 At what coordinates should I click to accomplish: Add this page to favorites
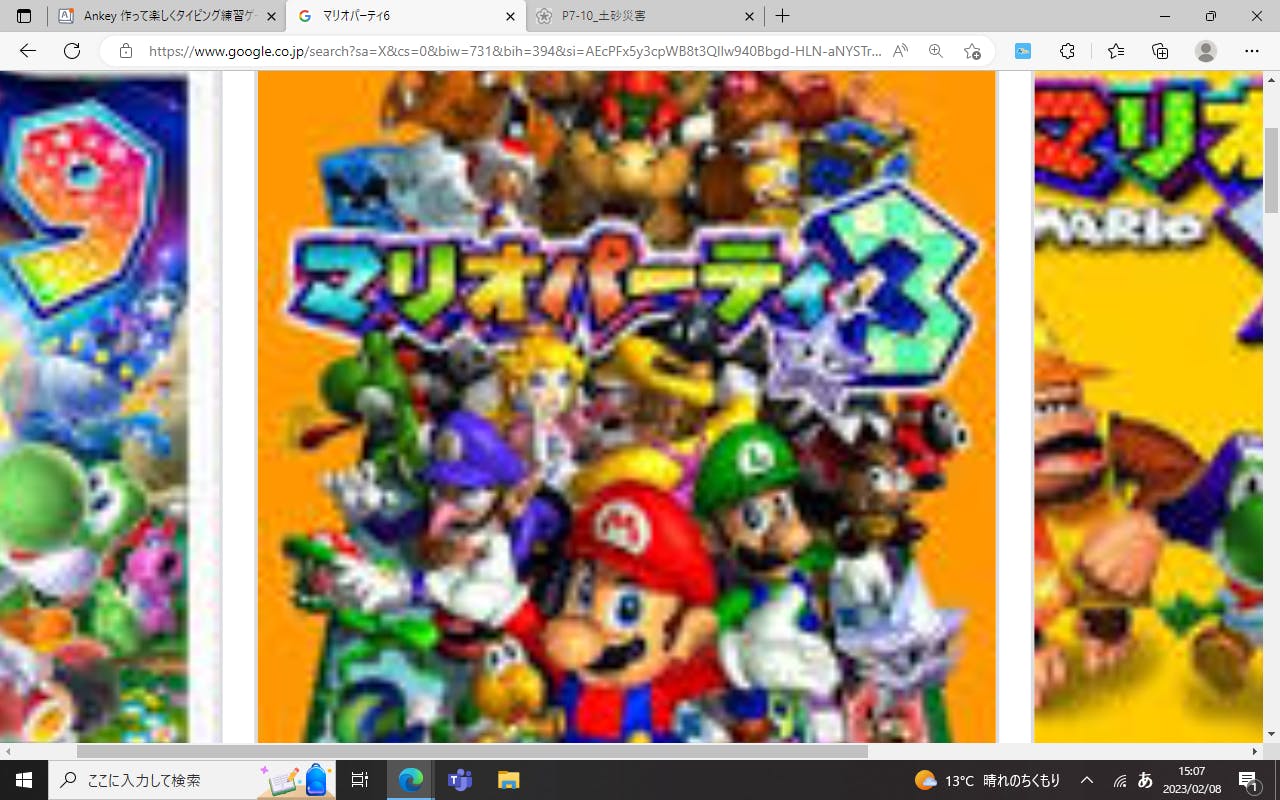972,51
